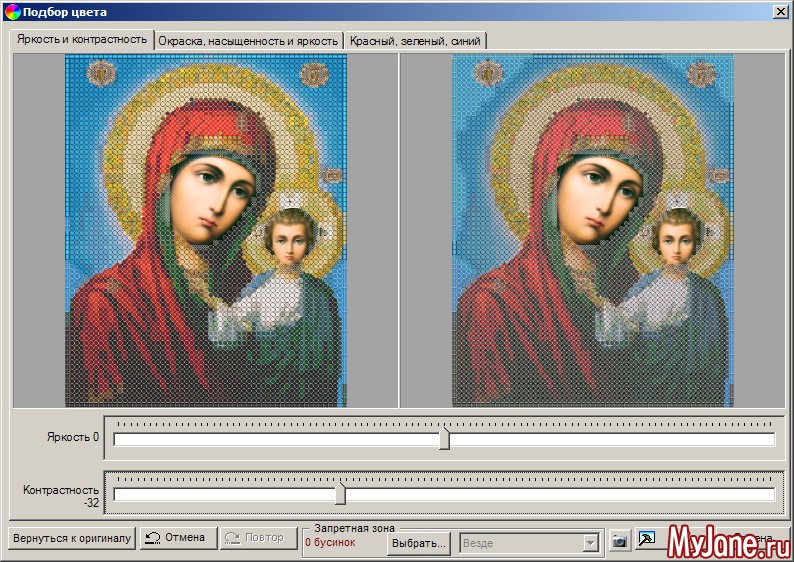Close the Подбор цвета dialog
This screenshot has width=794, height=562.
click(780, 12)
